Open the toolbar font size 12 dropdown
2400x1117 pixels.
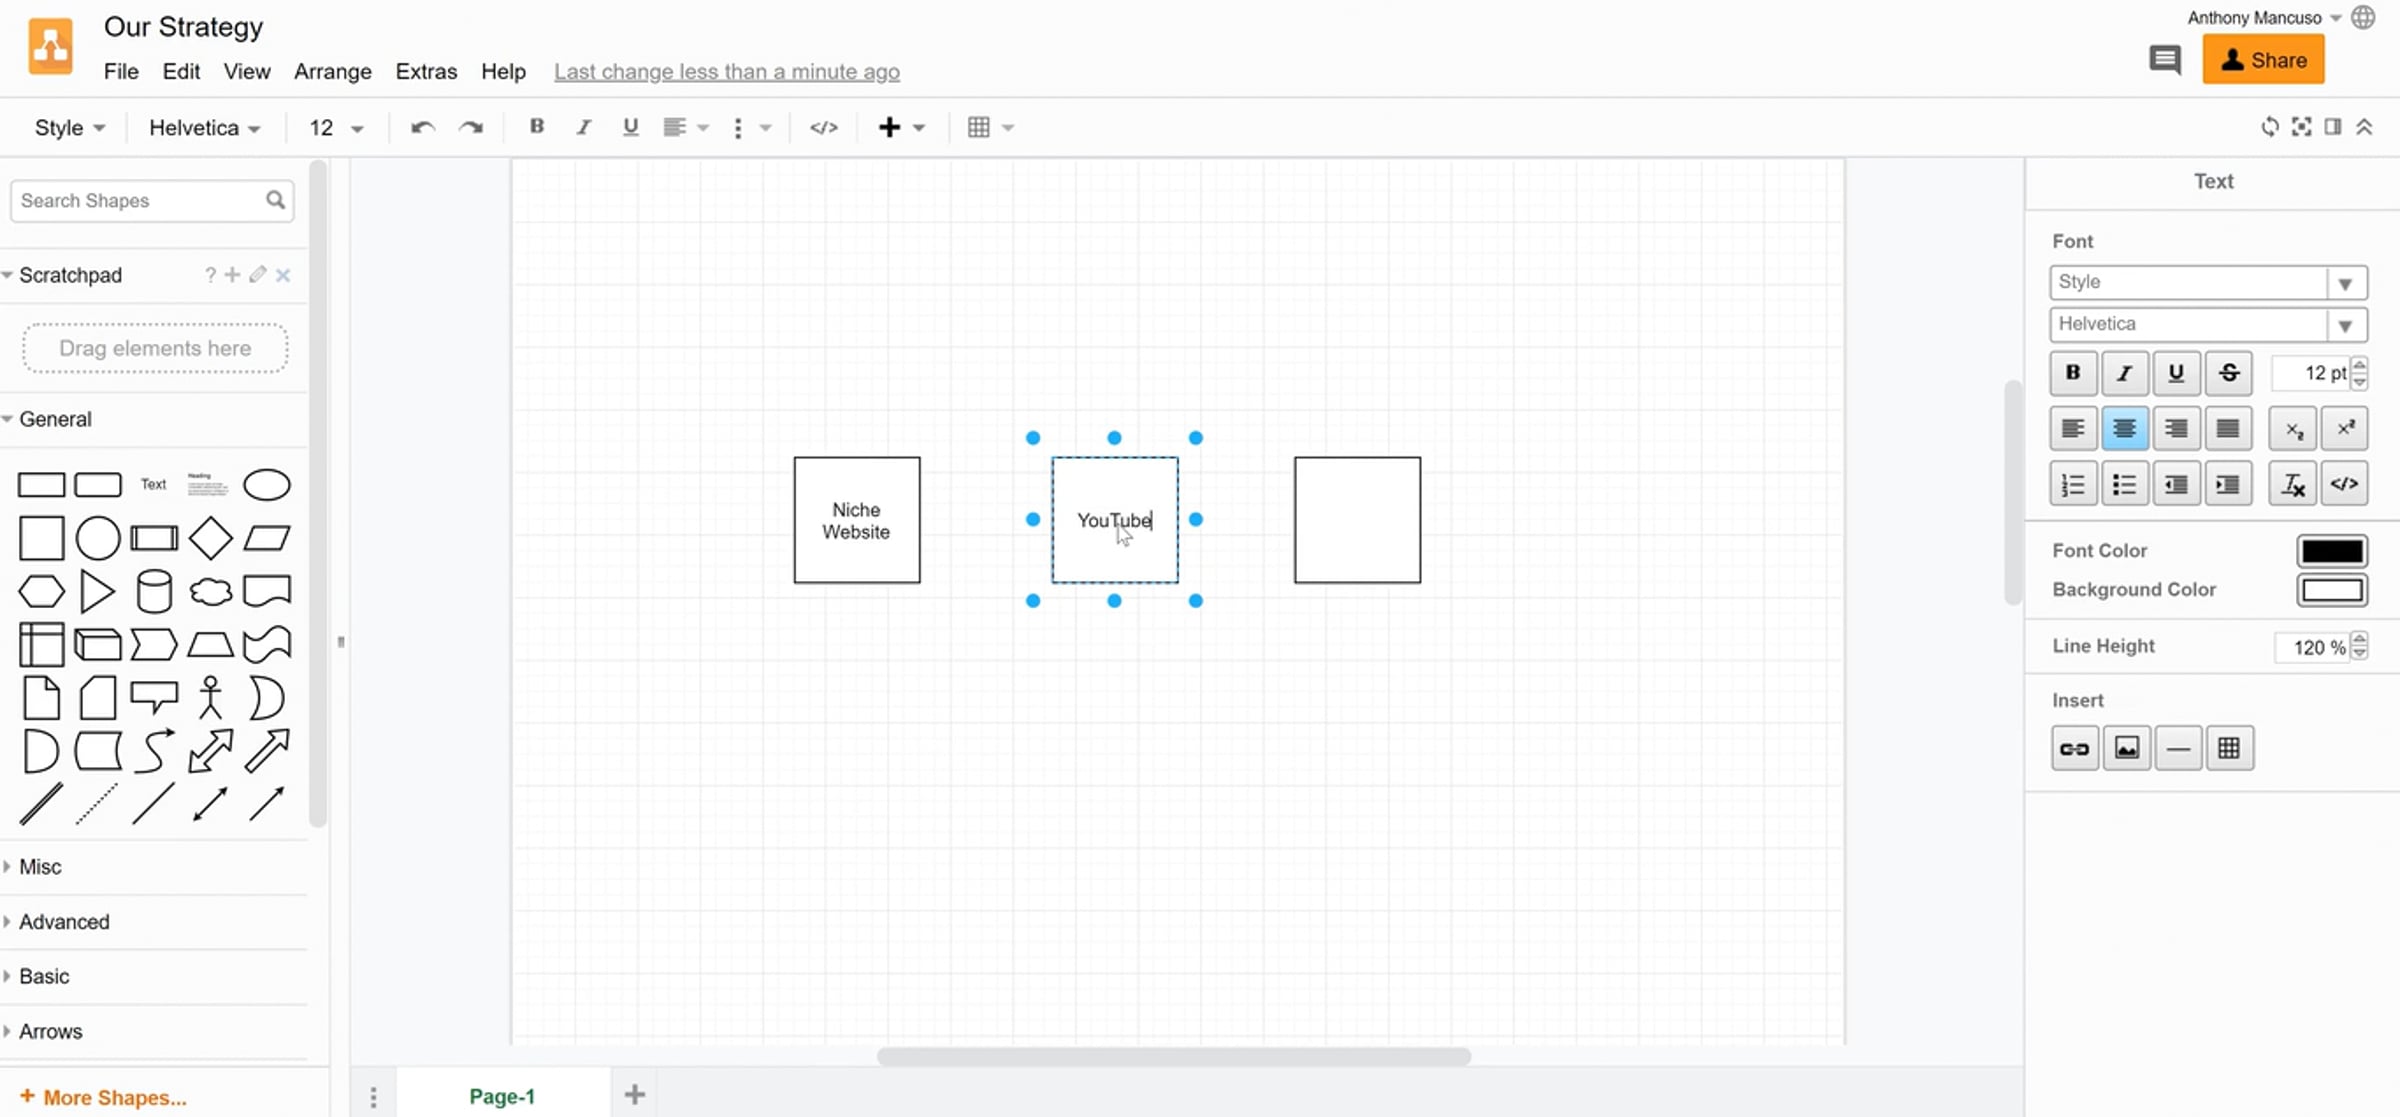coord(336,127)
